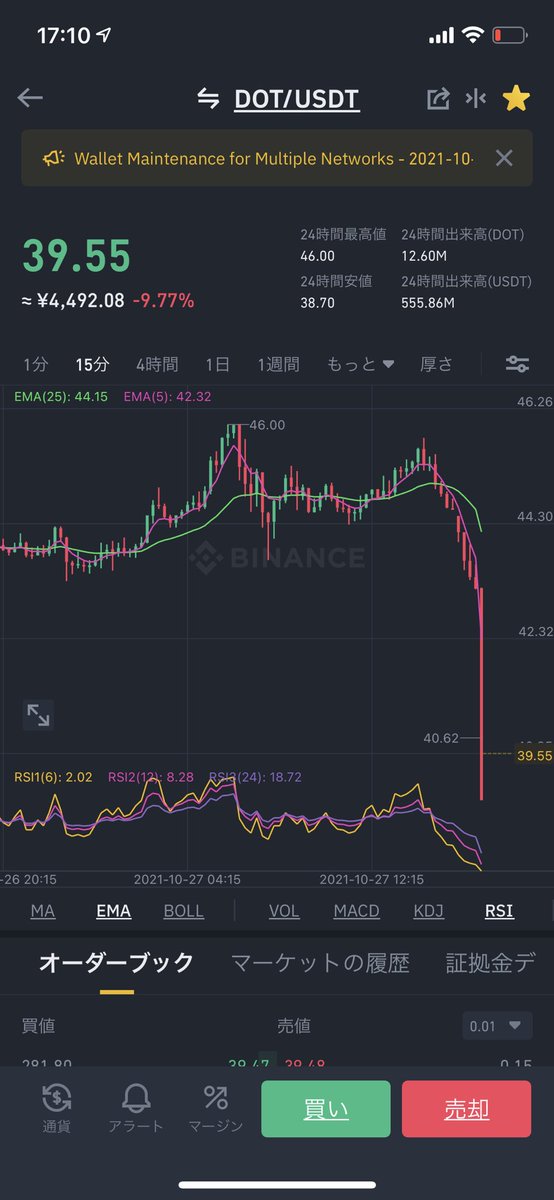Image resolution: width=554 pixels, height=1200 pixels.
Task: Switch chart to 1週間 interval
Action: [278, 364]
